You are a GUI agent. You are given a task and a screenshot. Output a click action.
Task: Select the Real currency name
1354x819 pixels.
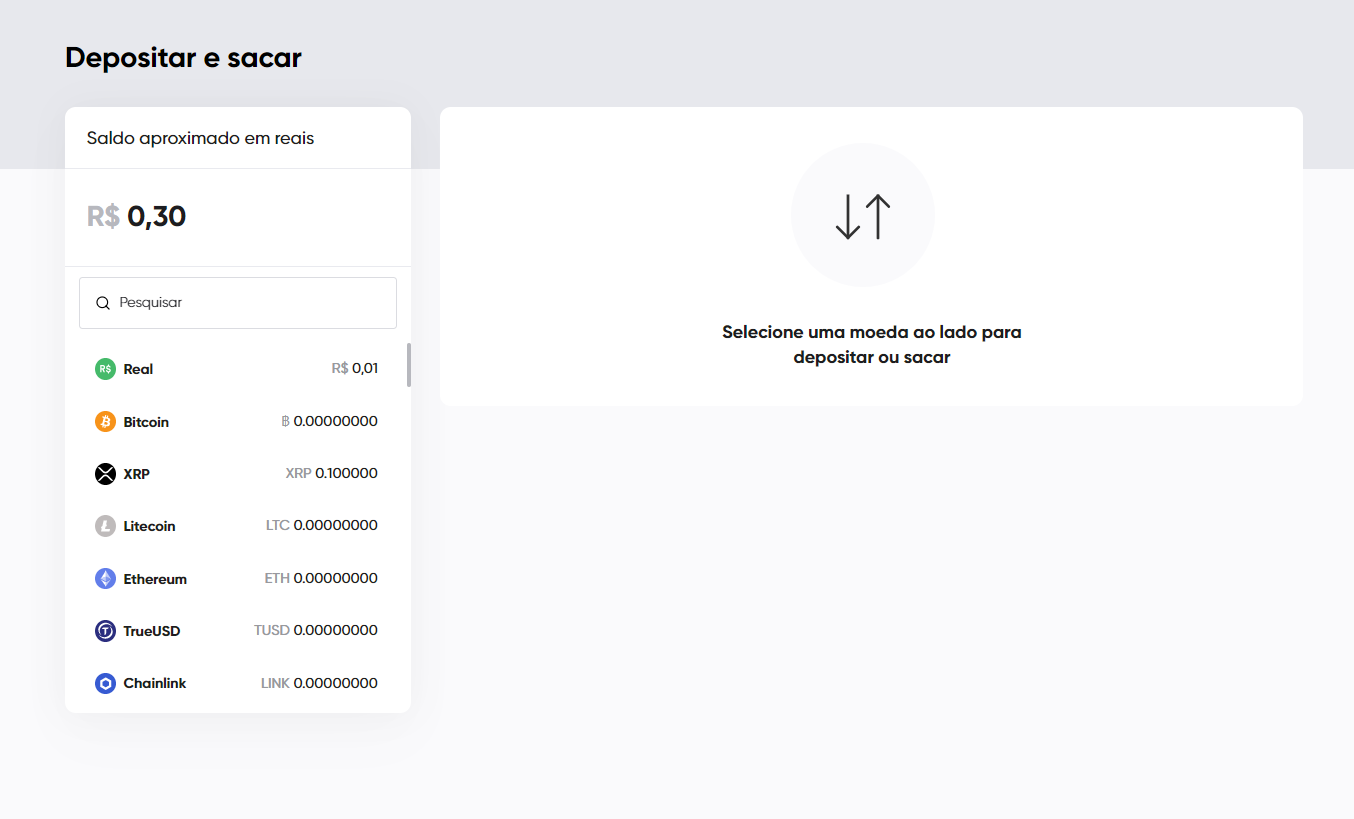click(138, 369)
